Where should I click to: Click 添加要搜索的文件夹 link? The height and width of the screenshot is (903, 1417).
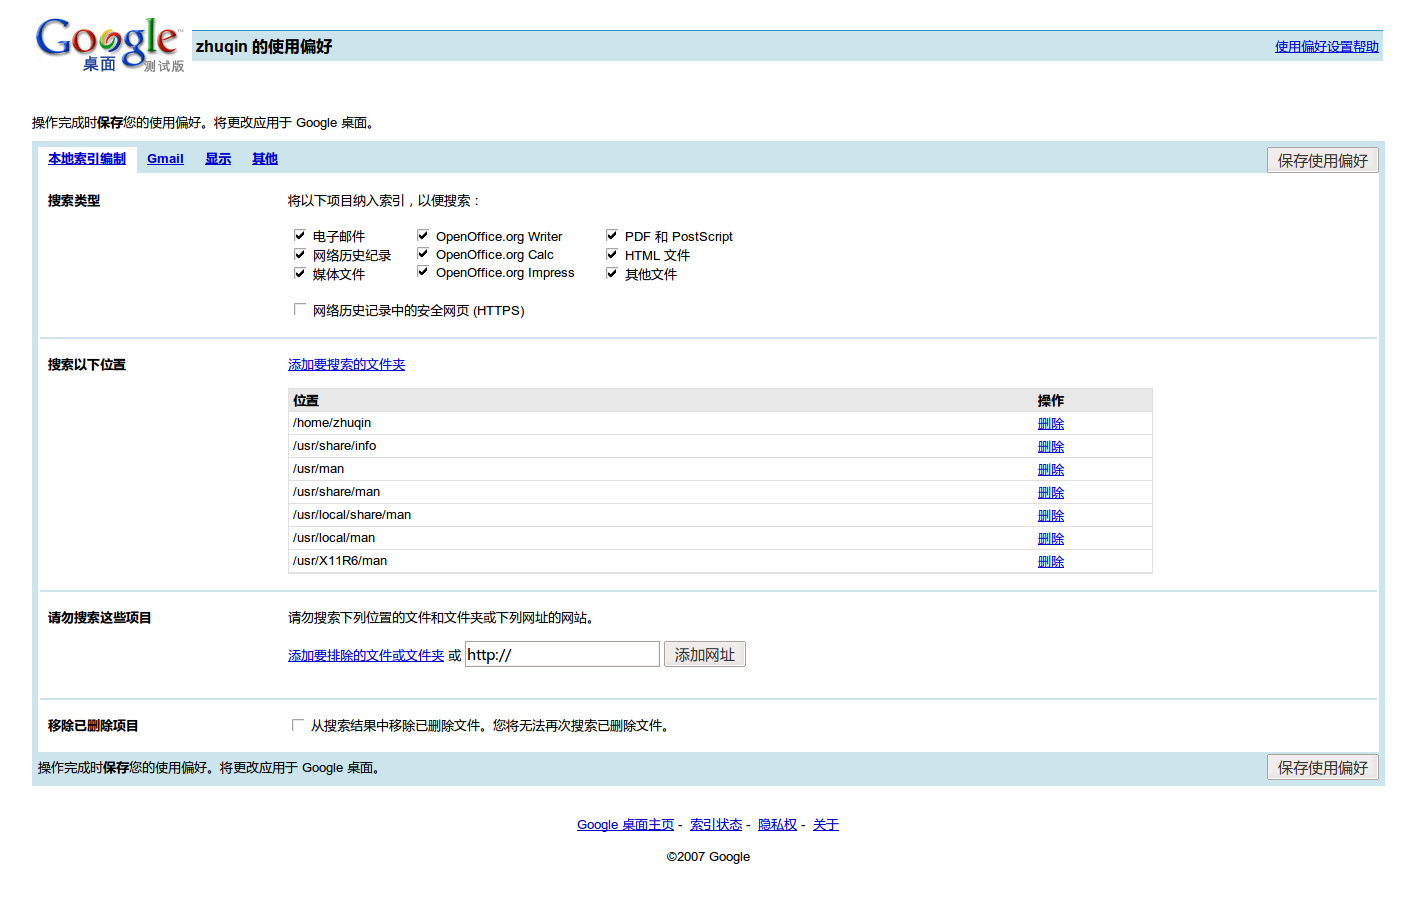[x=346, y=365]
